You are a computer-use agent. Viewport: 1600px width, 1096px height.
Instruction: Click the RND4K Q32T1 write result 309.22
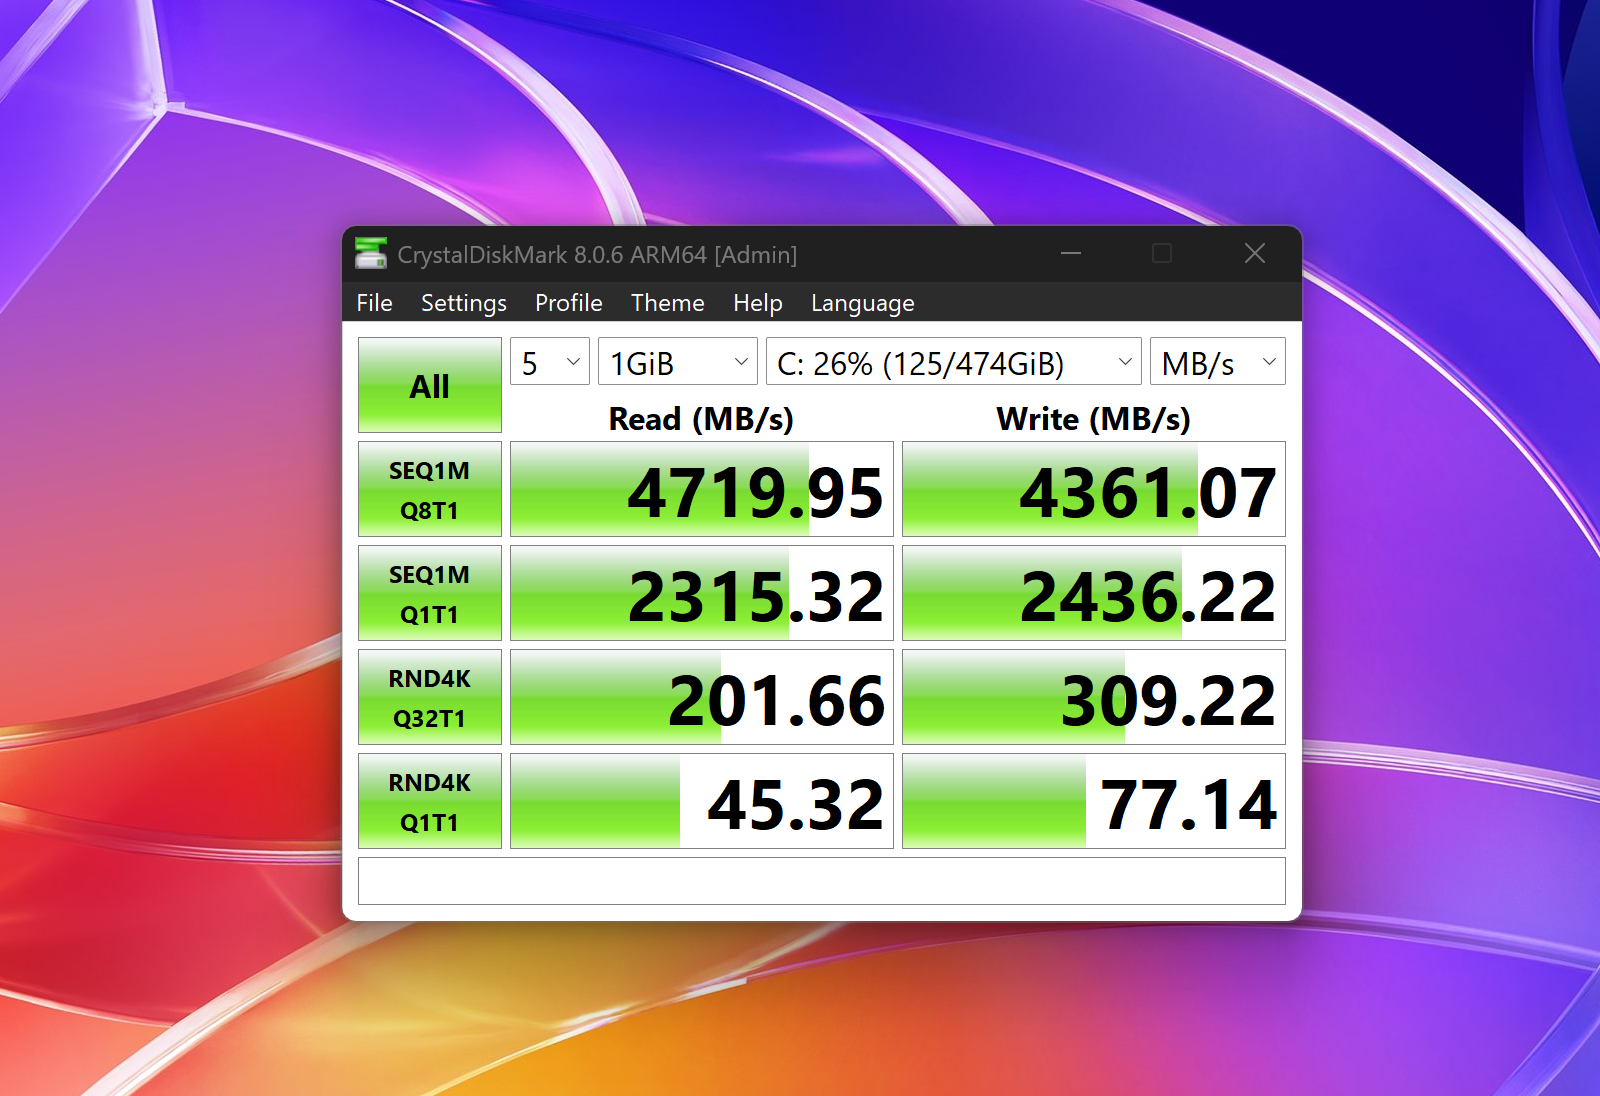1094,697
